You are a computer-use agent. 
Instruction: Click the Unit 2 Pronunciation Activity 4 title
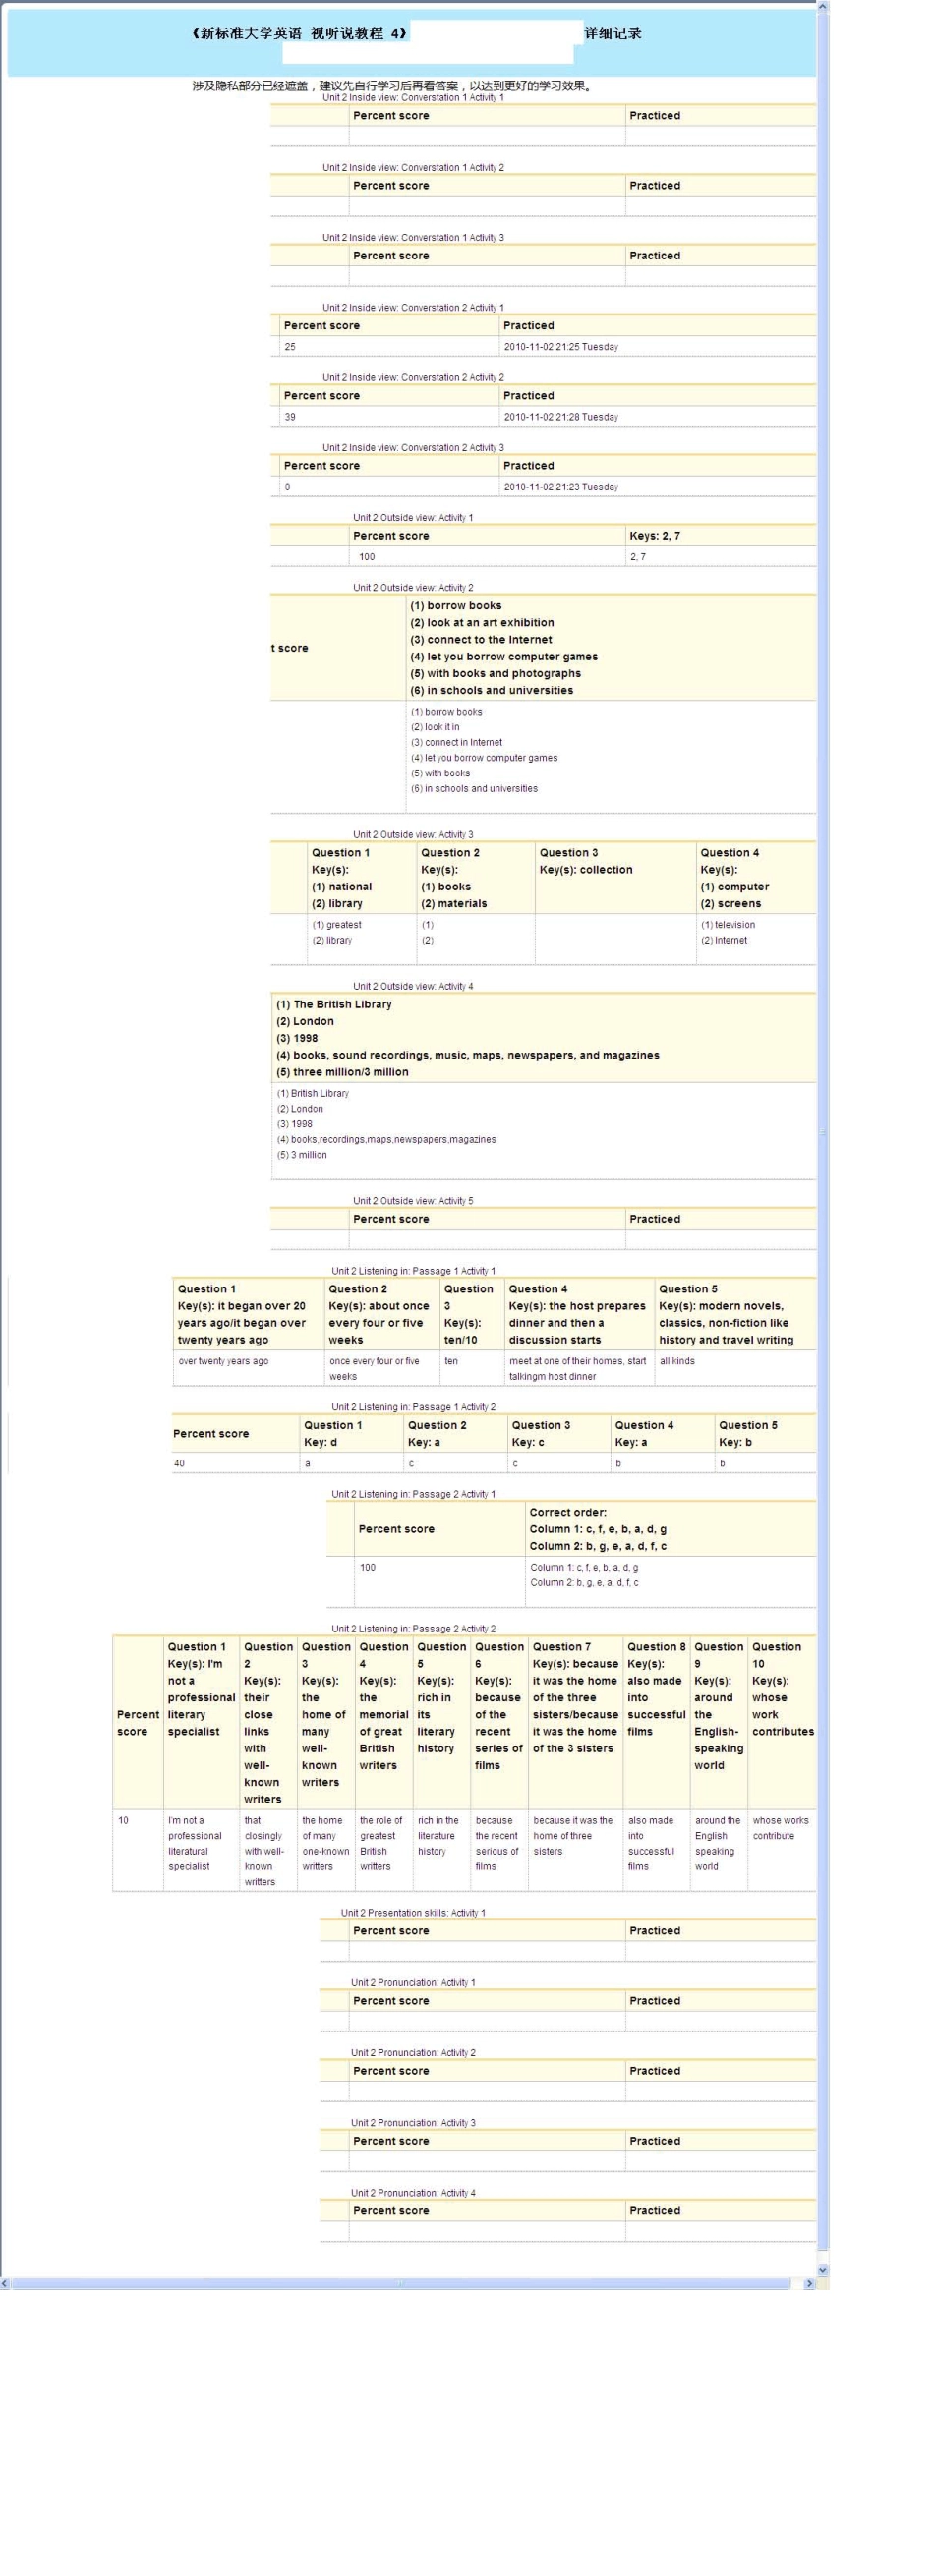click(x=413, y=2192)
